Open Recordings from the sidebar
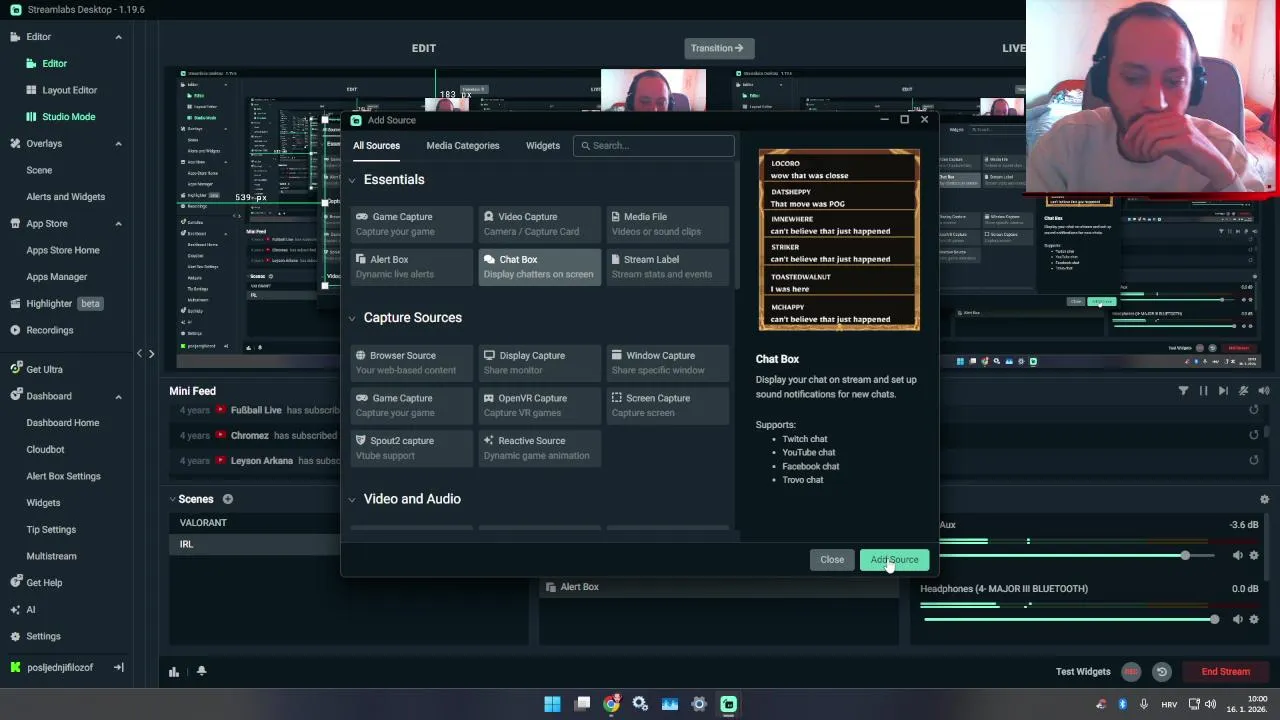Image resolution: width=1280 pixels, height=720 pixels. click(x=49, y=330)
